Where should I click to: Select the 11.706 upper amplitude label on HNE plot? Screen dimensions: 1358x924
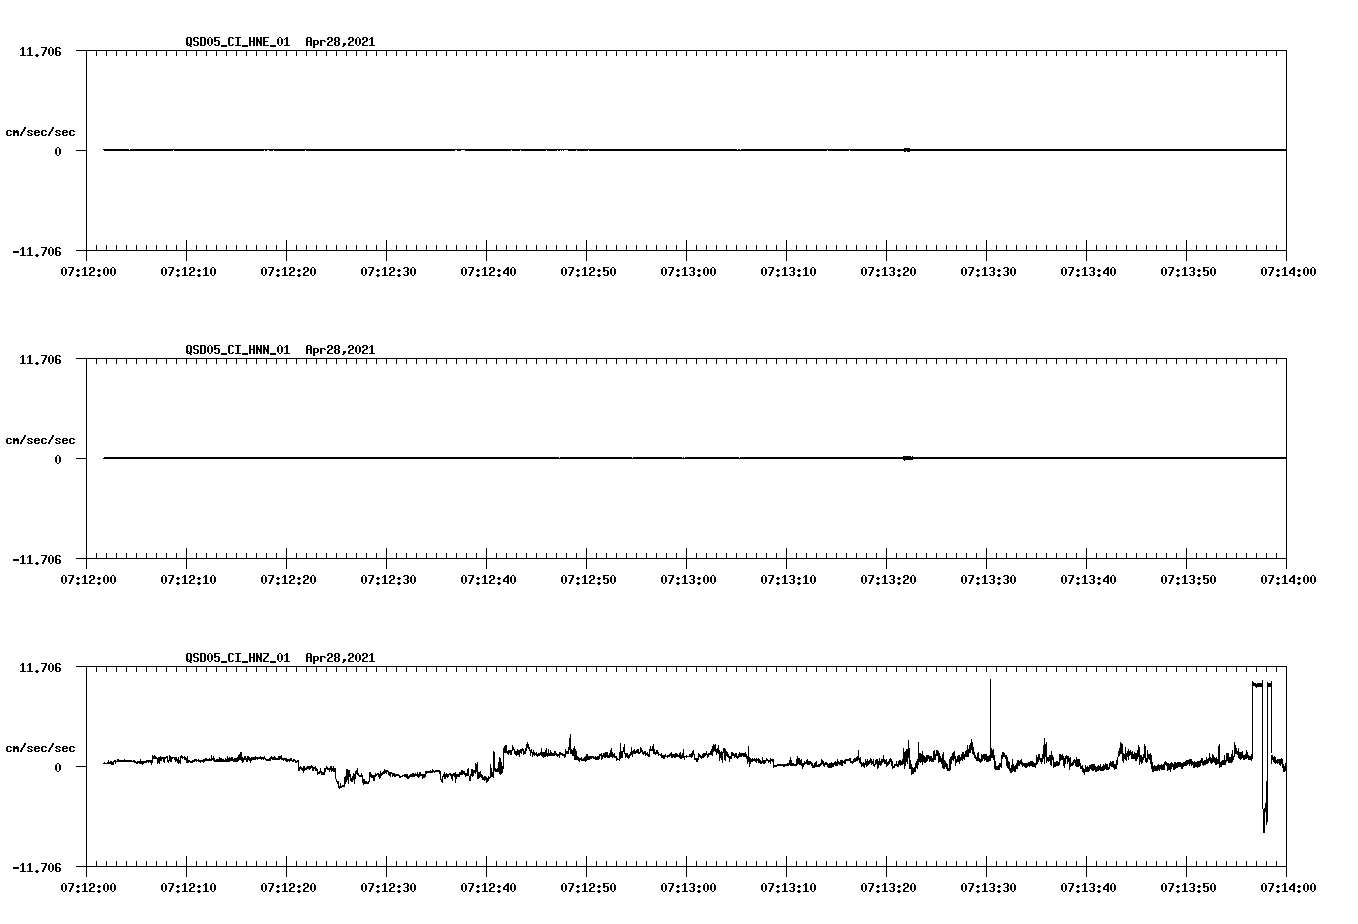[x=40, y=49]
